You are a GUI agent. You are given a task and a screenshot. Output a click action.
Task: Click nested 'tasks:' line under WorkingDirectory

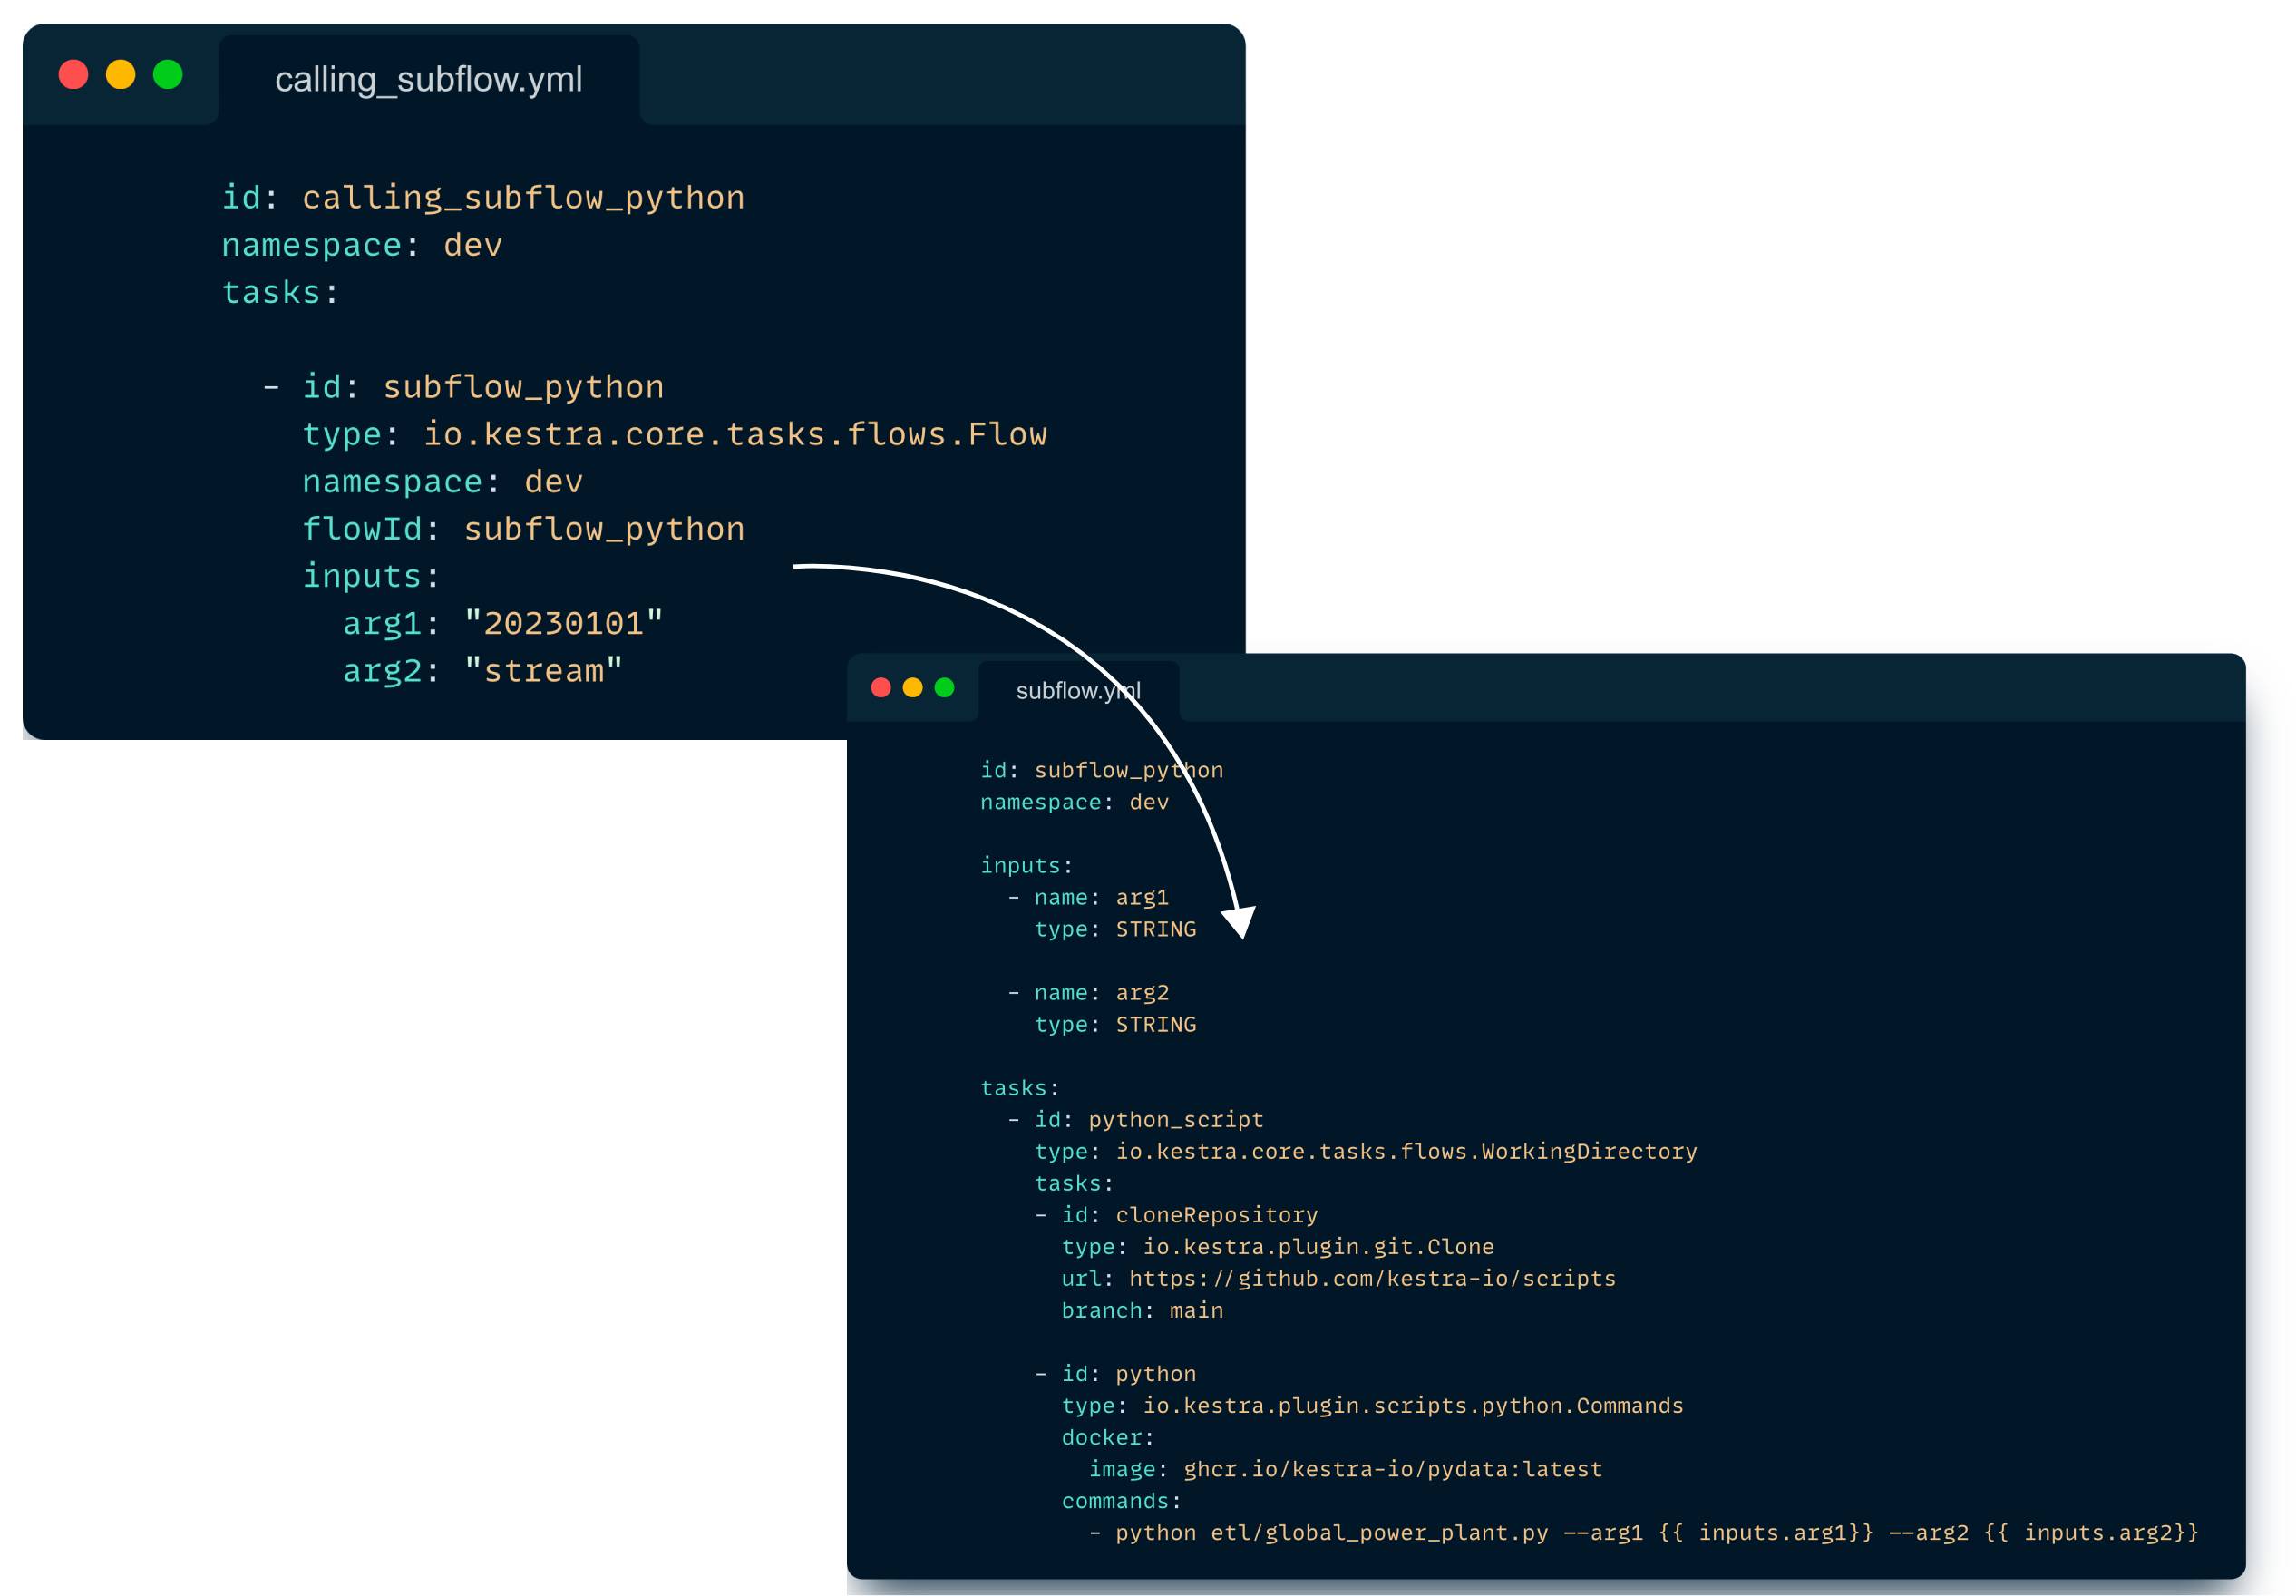click(x=1075, y=1184)
